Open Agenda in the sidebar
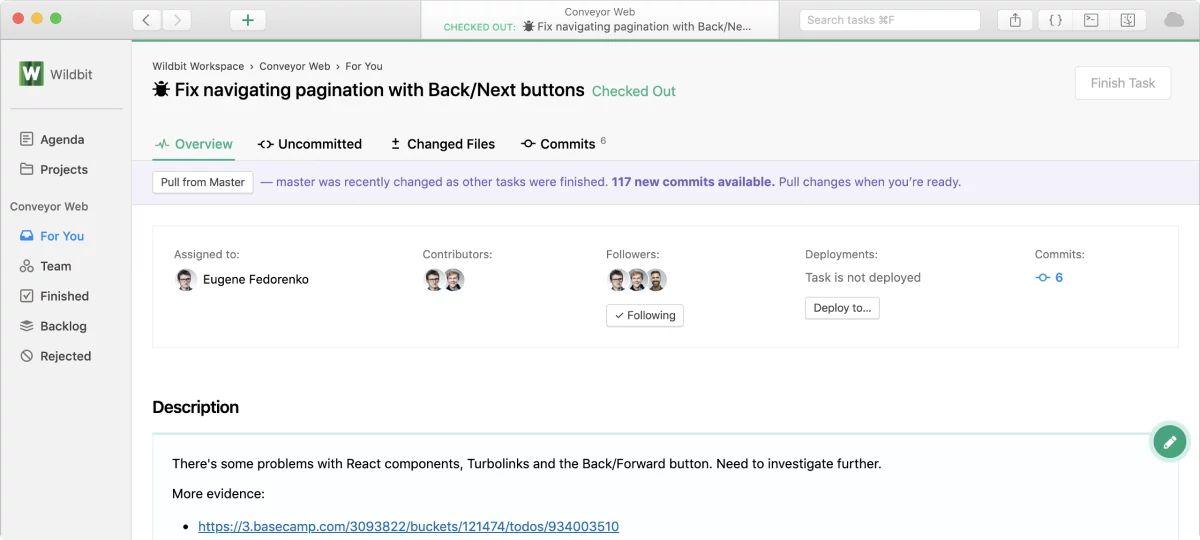Screen dimensions: 1200x540 pos(53,140)
